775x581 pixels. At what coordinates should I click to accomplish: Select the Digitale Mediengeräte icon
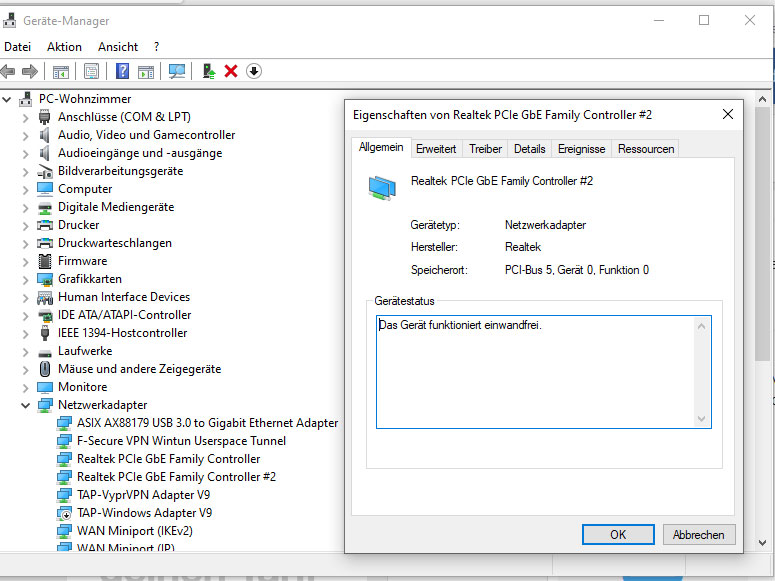coord(44,208)
